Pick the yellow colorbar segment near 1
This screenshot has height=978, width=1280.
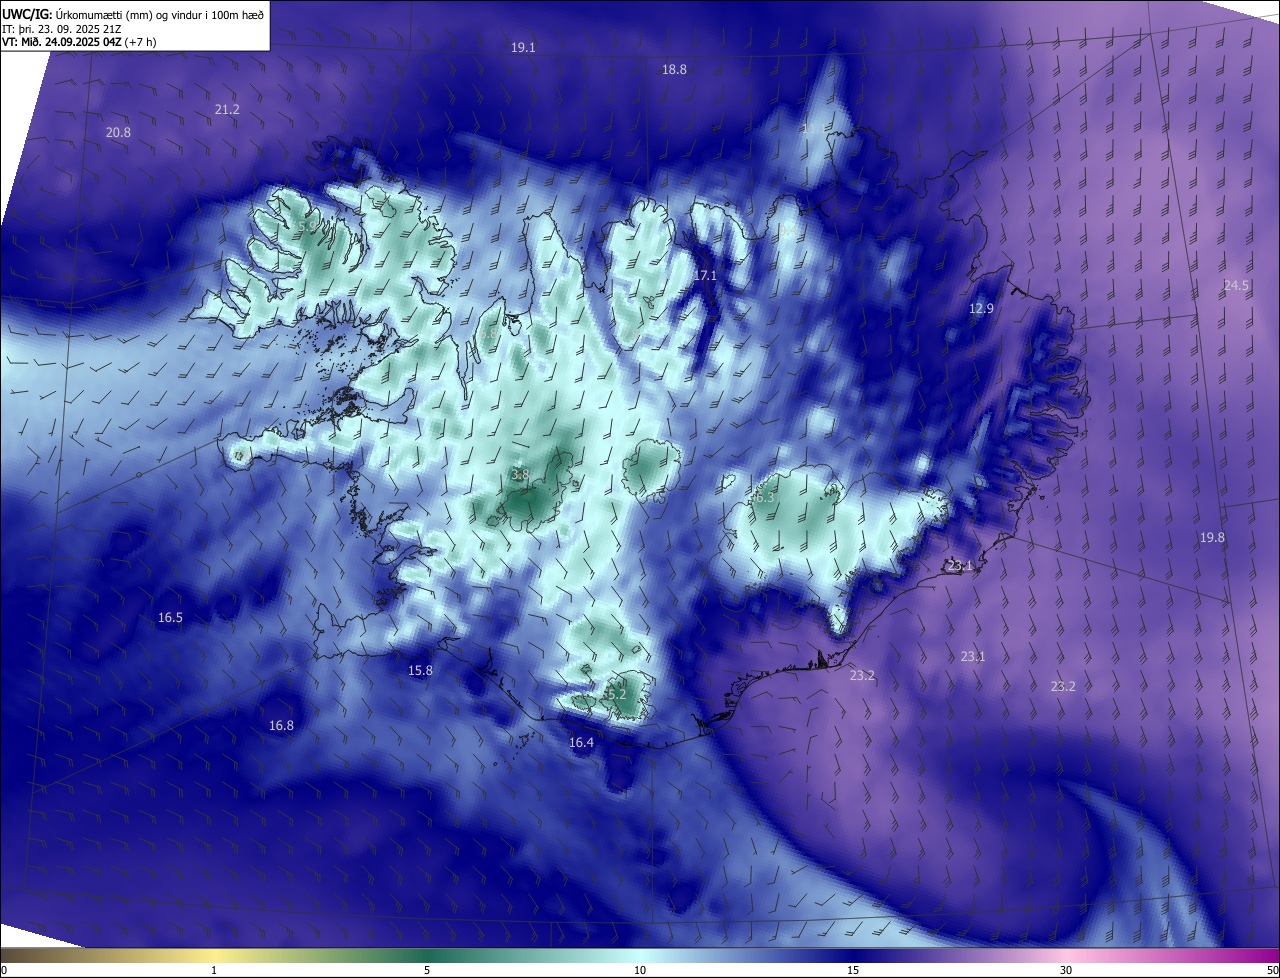tap(214, 956)
